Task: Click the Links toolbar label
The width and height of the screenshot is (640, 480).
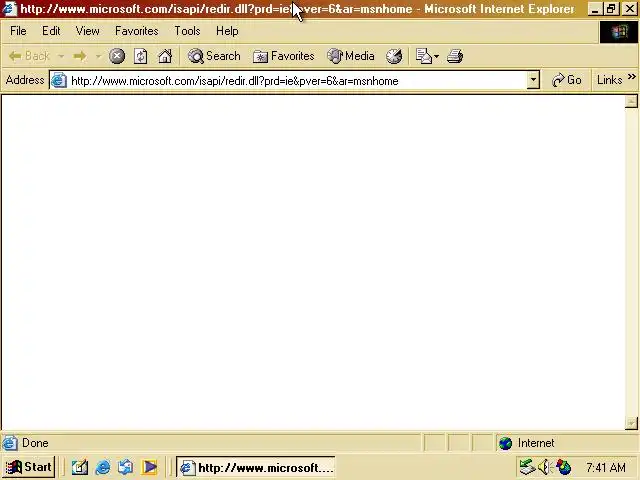Action: 609,80
